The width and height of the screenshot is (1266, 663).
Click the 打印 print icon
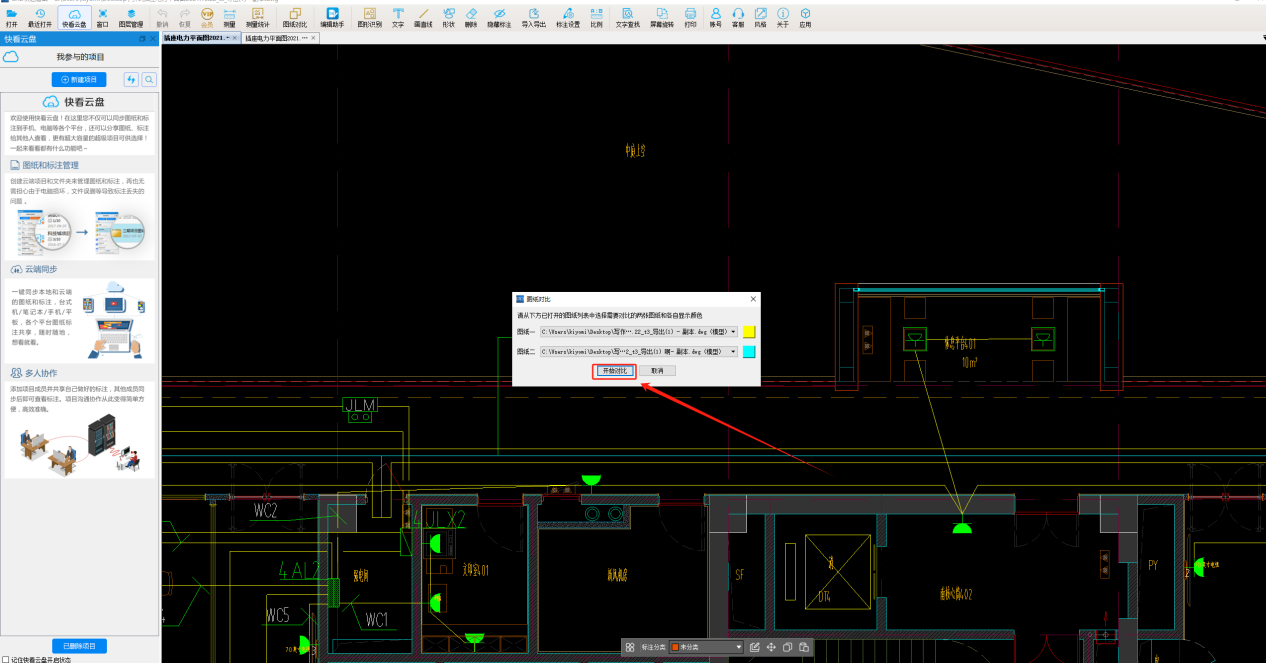(690, 16)
